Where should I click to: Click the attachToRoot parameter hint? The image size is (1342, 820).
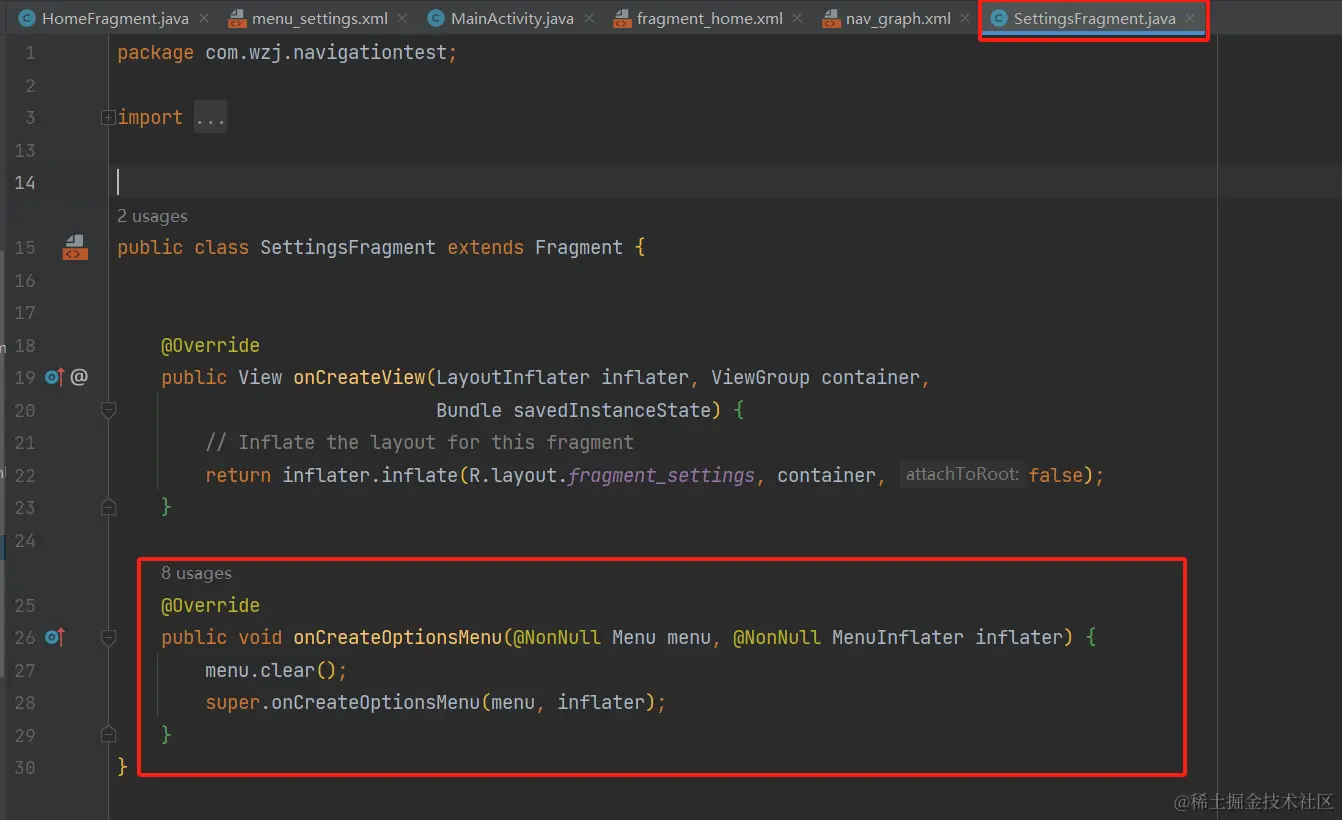pyautogui.click(x=962, y=475)
